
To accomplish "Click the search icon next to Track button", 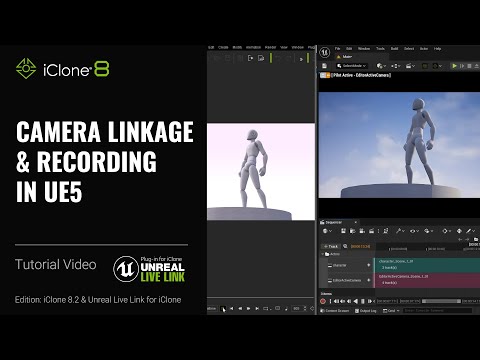I will point(345,246).
